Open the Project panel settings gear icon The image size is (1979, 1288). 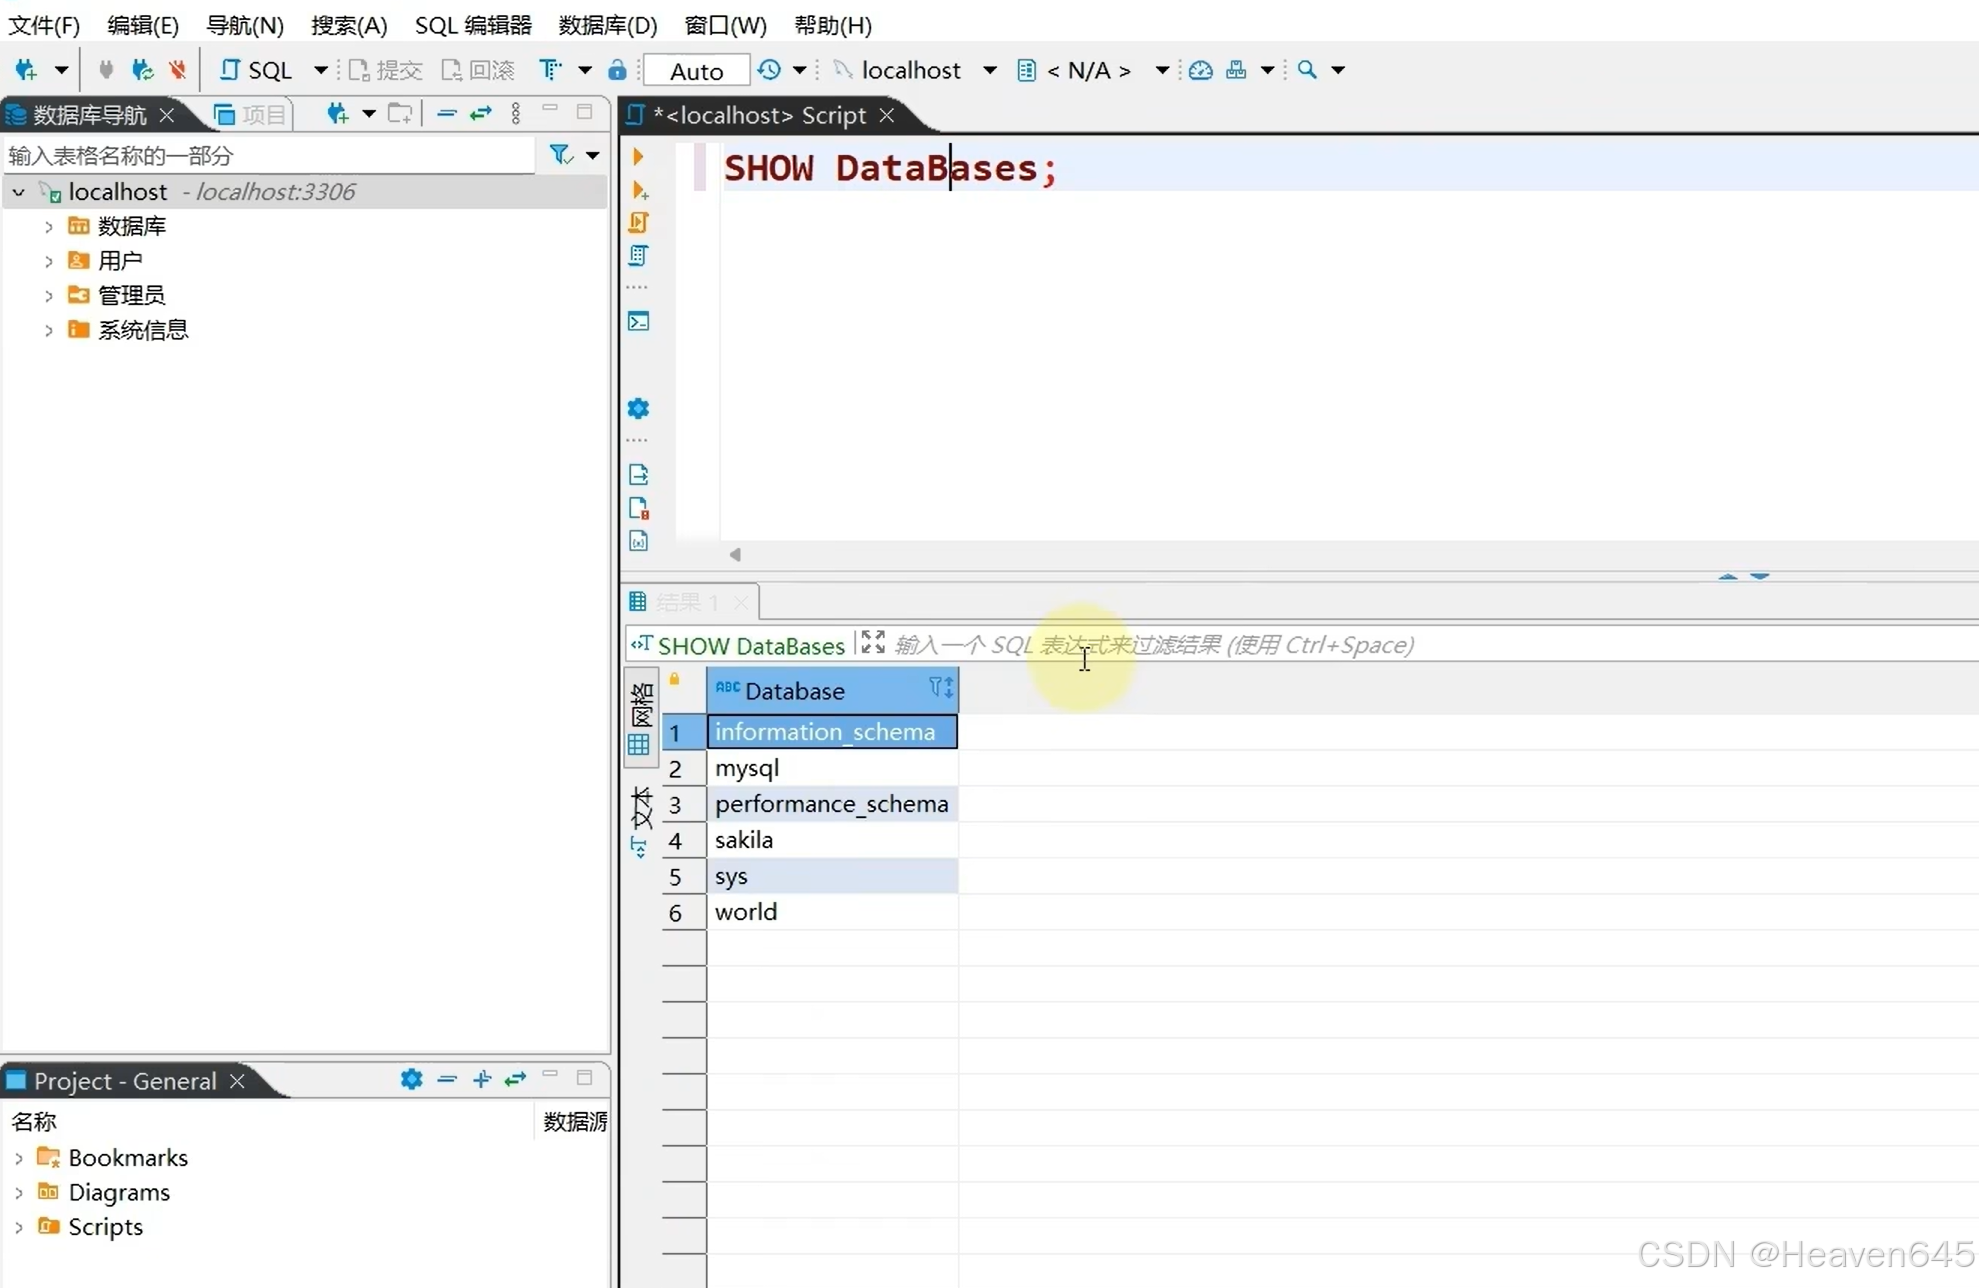(x=411, y=1080)
